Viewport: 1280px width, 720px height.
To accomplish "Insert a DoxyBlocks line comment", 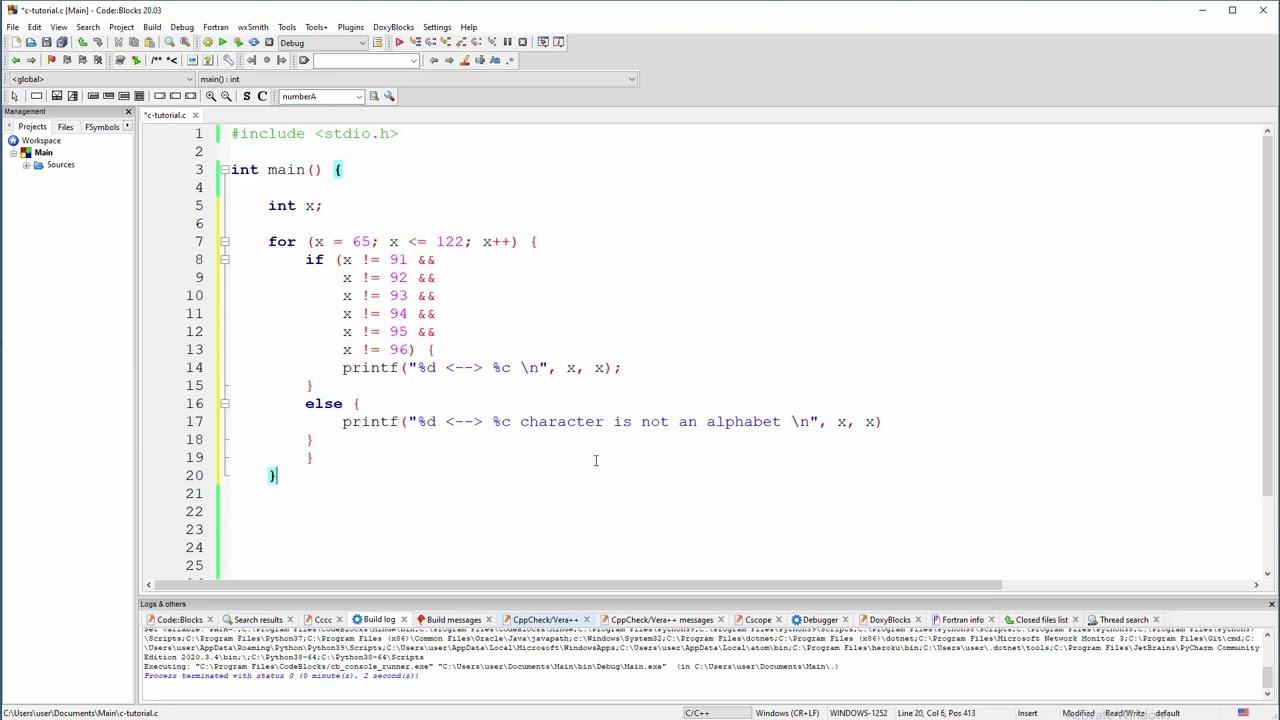I will point(172,60).
